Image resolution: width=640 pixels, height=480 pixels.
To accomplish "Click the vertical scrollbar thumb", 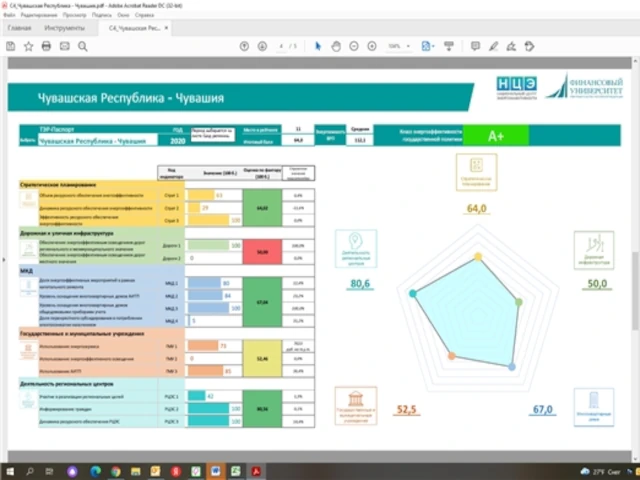I will [x=635, y=290].
